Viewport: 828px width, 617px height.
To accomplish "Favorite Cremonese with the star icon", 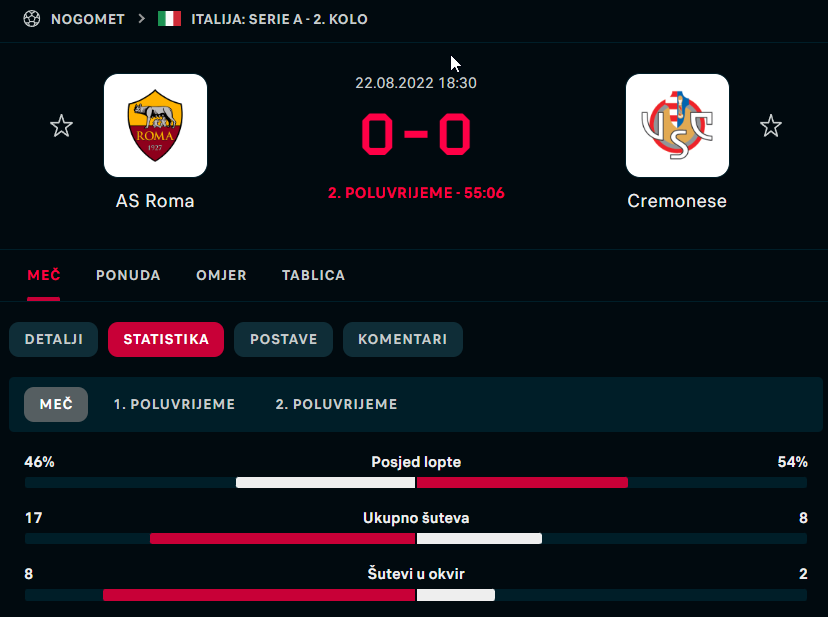I will 770,126.
